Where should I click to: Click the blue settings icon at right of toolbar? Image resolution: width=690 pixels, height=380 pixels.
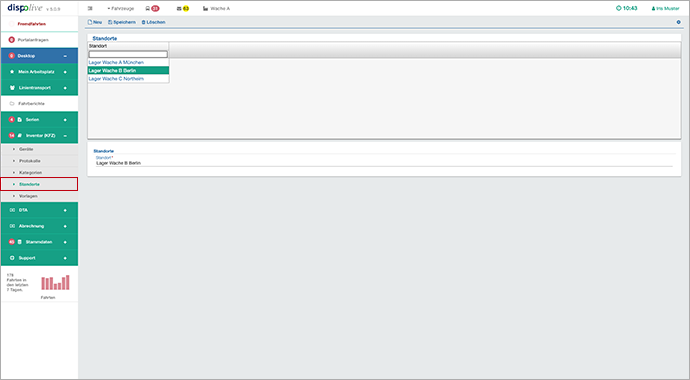pos(679,22)
